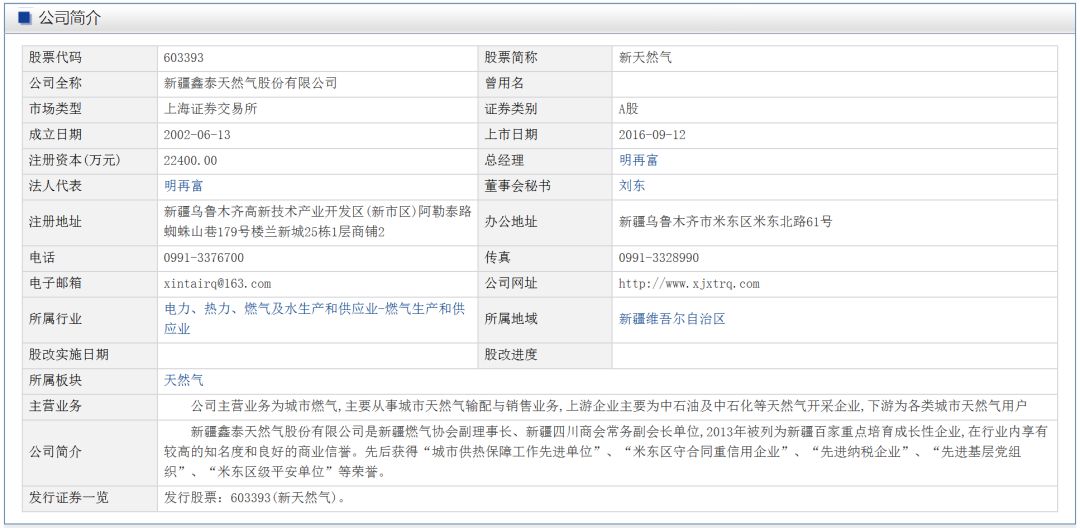
Task: Click the 公司简介 row label in table
Action: coord(90,453)
